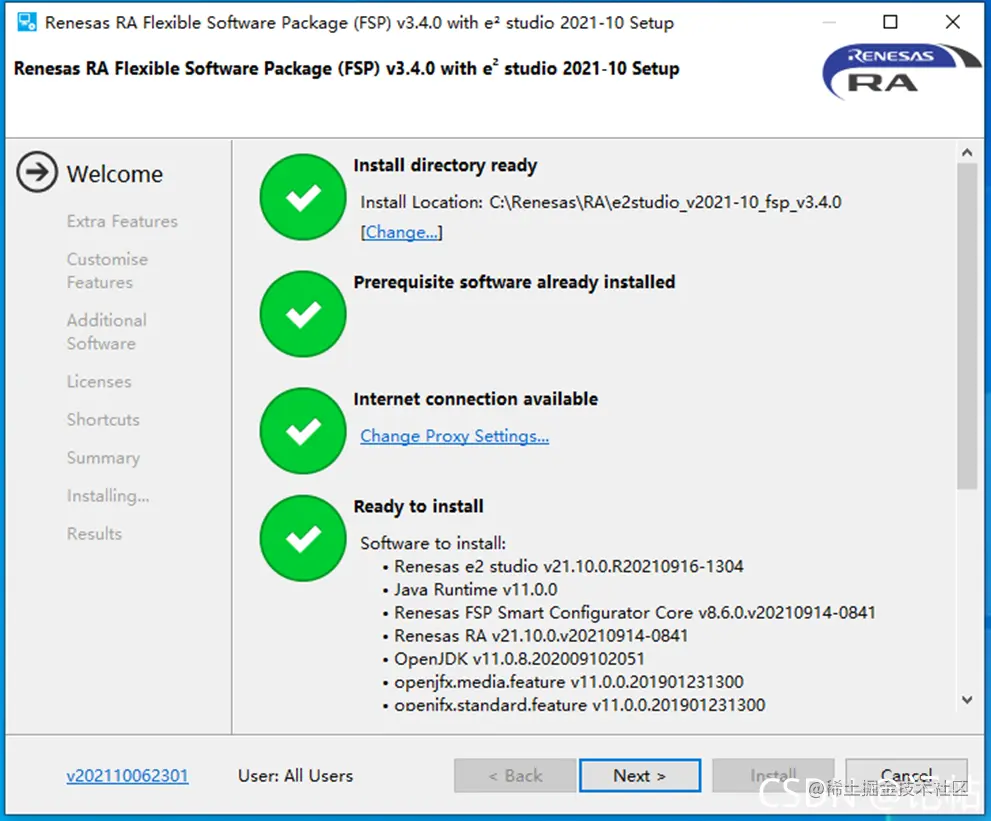The width and height of the screenshot is (991, 821).
Task: Click the 'Install directory ready' heading
Action: [445, 166]
